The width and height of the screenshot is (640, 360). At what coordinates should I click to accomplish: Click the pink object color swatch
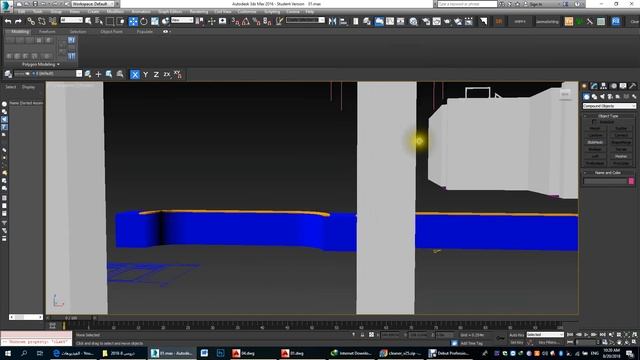click(631, 181)
